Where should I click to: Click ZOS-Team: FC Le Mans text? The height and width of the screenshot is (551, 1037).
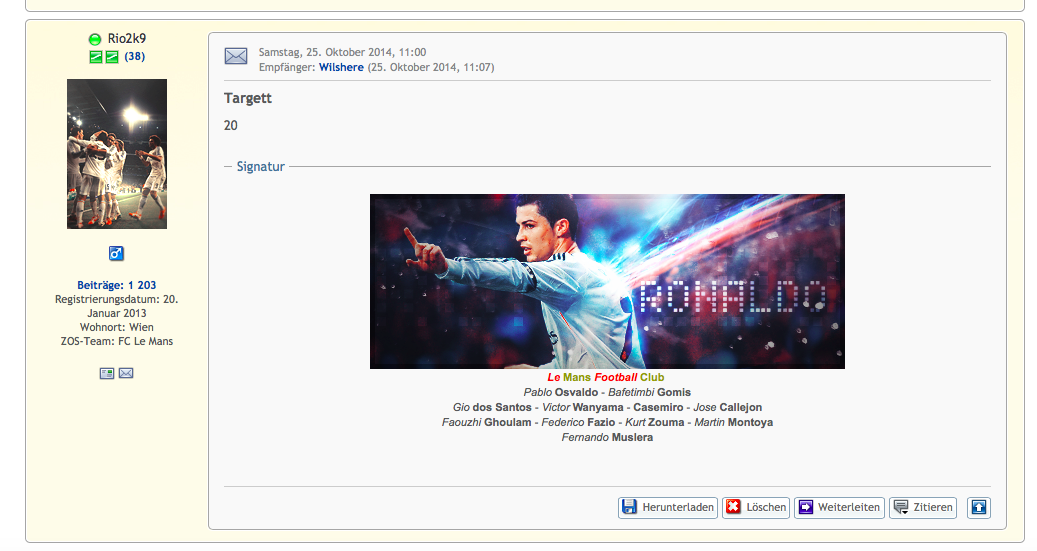click(117, 341)
